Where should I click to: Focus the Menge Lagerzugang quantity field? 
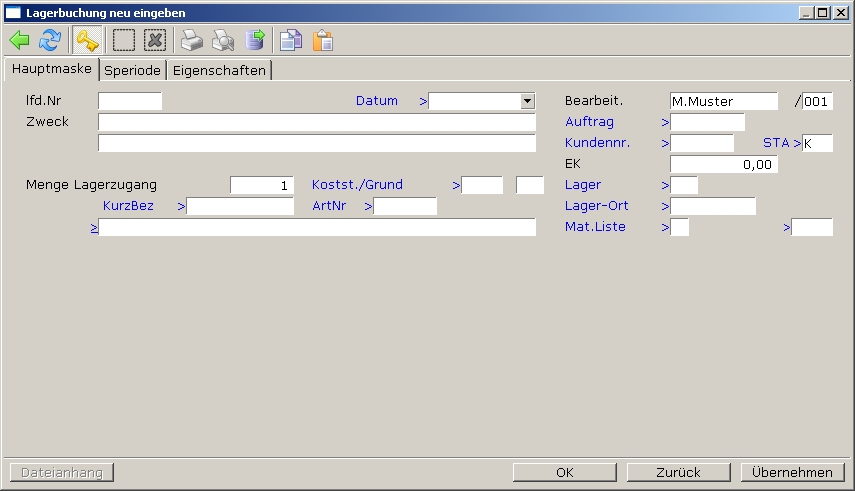(x=262, y=185)
